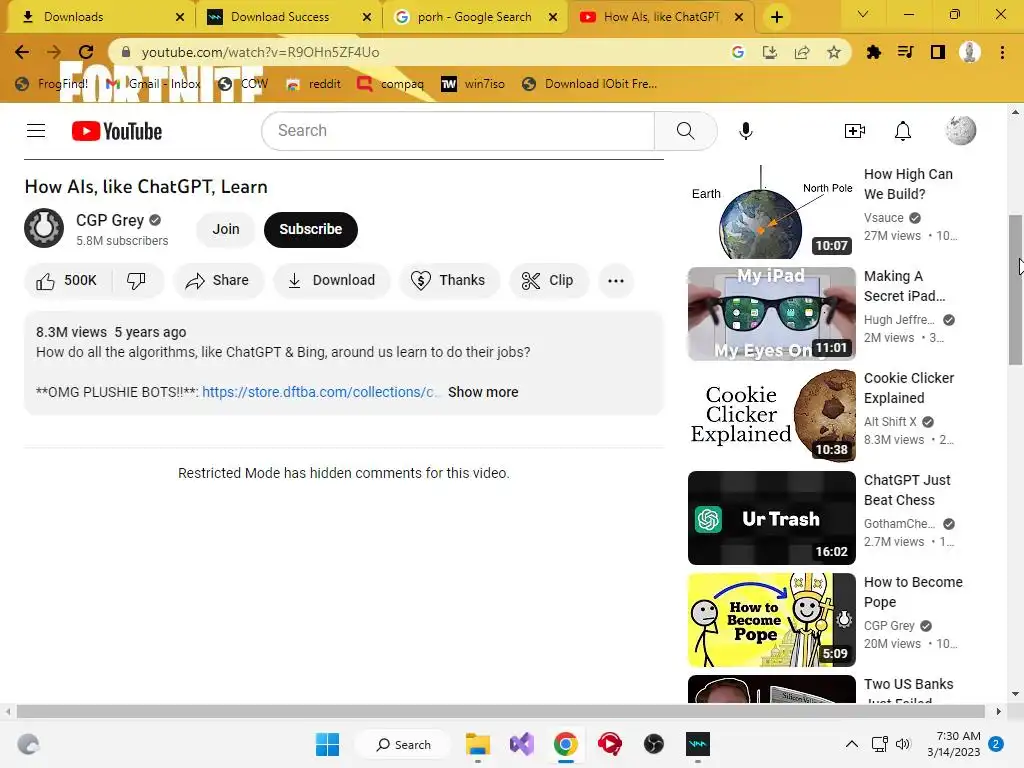Open ChatGPT Just Beat Chess thumbnail
Viewport: 1024px width, 768px height.
[x=771, y=517]
